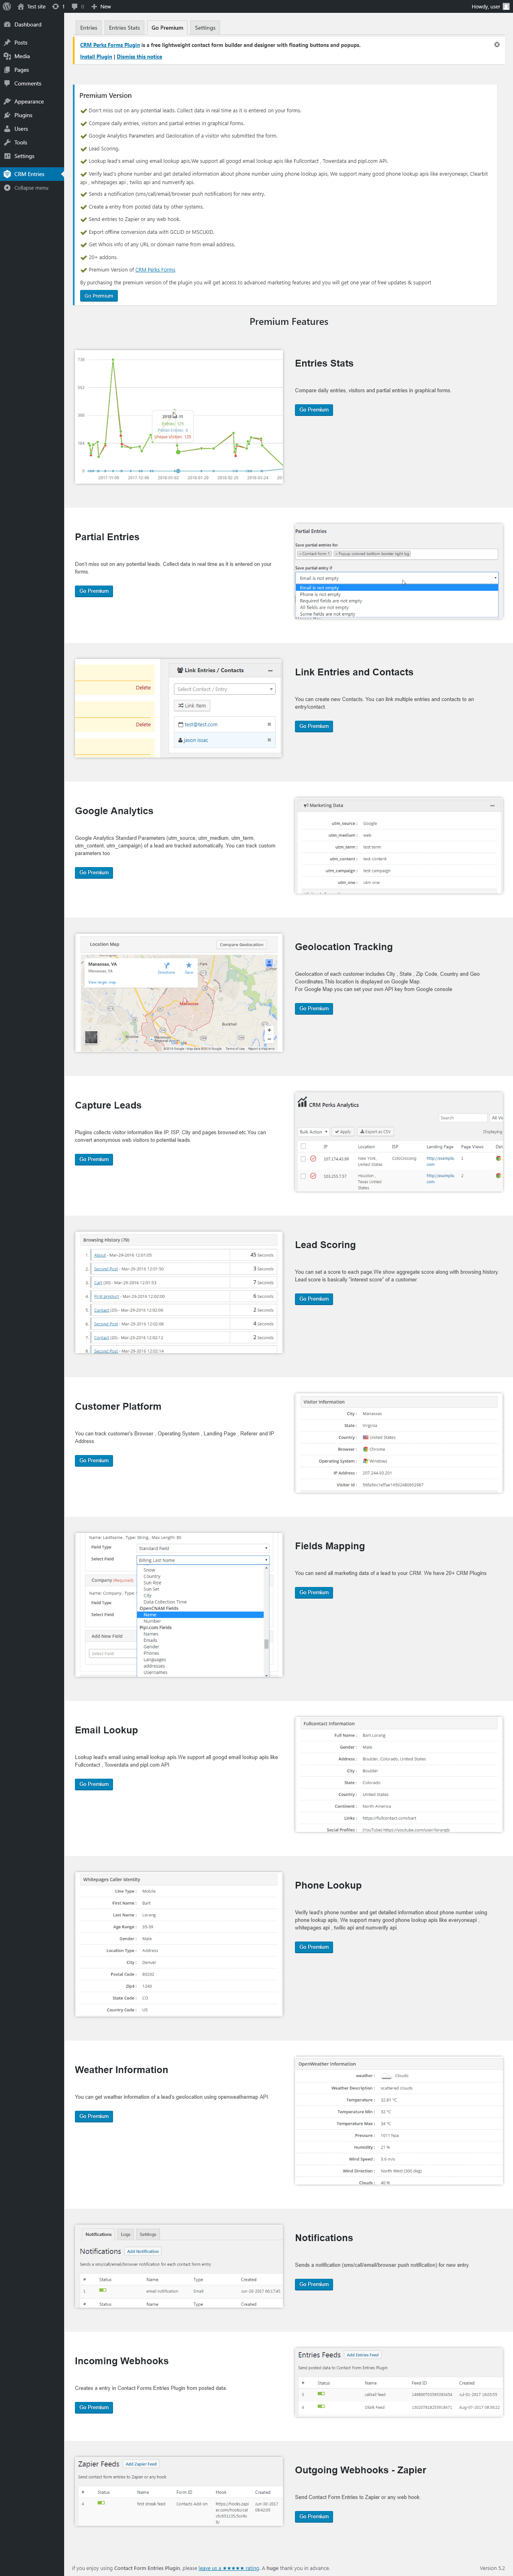The width and height of the screenshot is (513, 2576).
Task: Open the New content menu
Action: point(101,6)
